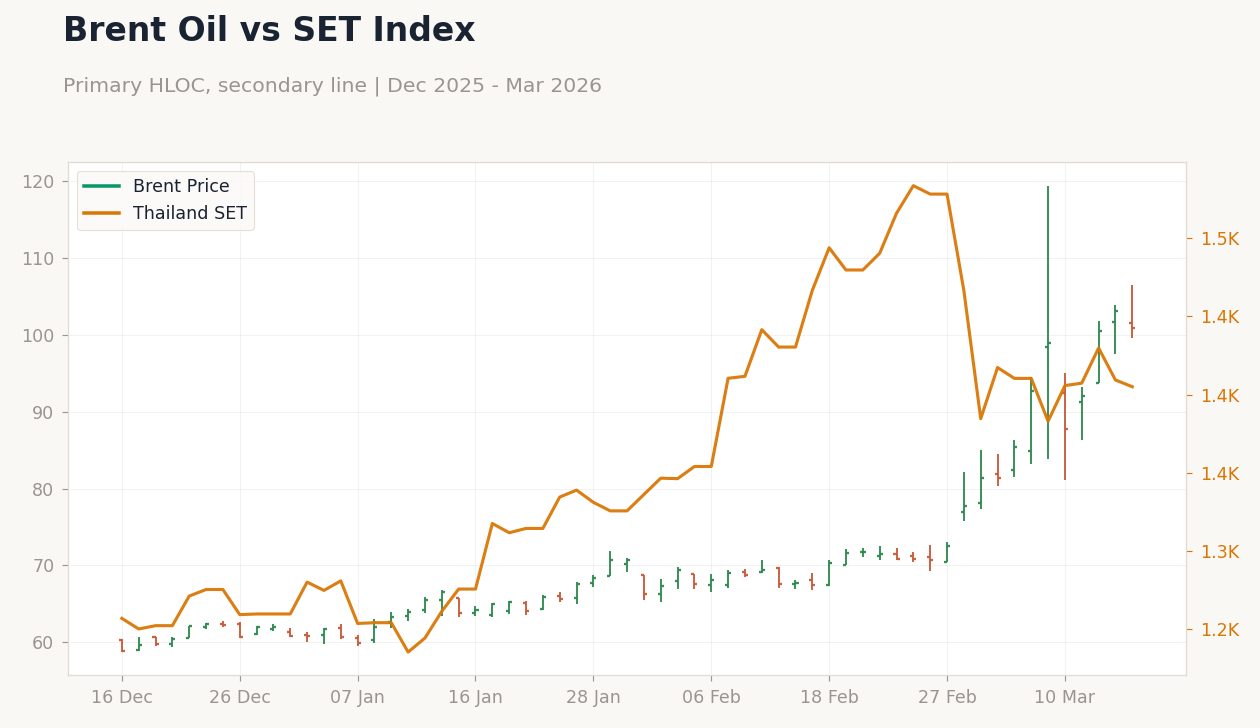
Task: Click the Thailand SET line's highest peak point
Action: [913, 185]
